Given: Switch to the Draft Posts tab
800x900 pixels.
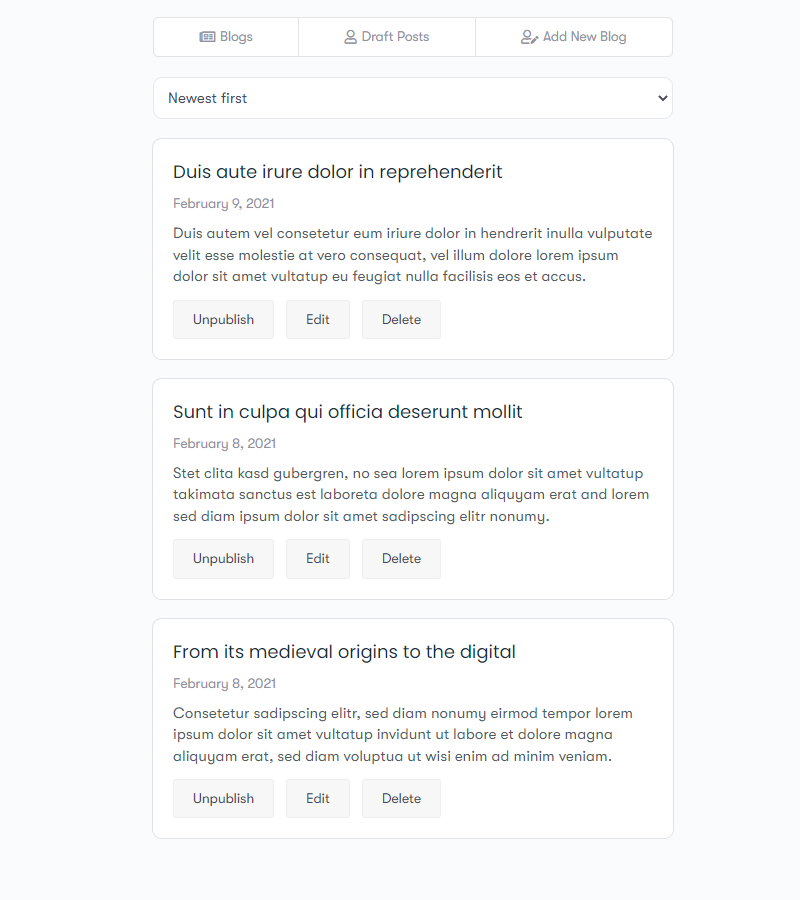Looking at the screenshot, I should [387, 37].
